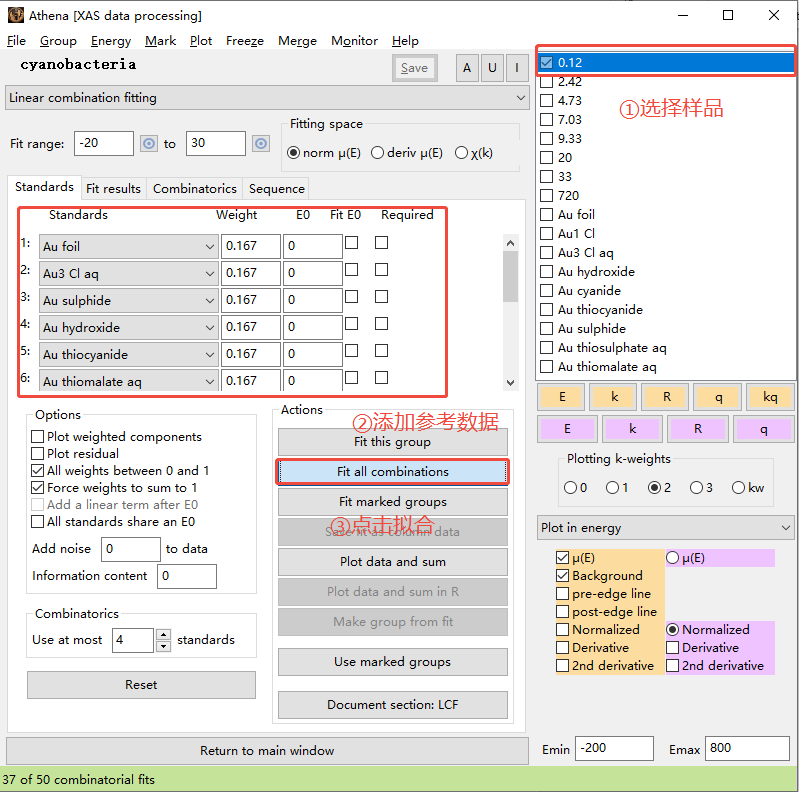Click the standards list scroll down arrow
The width and height of the screenshot is (799, 792).
(x=510, y=382)
